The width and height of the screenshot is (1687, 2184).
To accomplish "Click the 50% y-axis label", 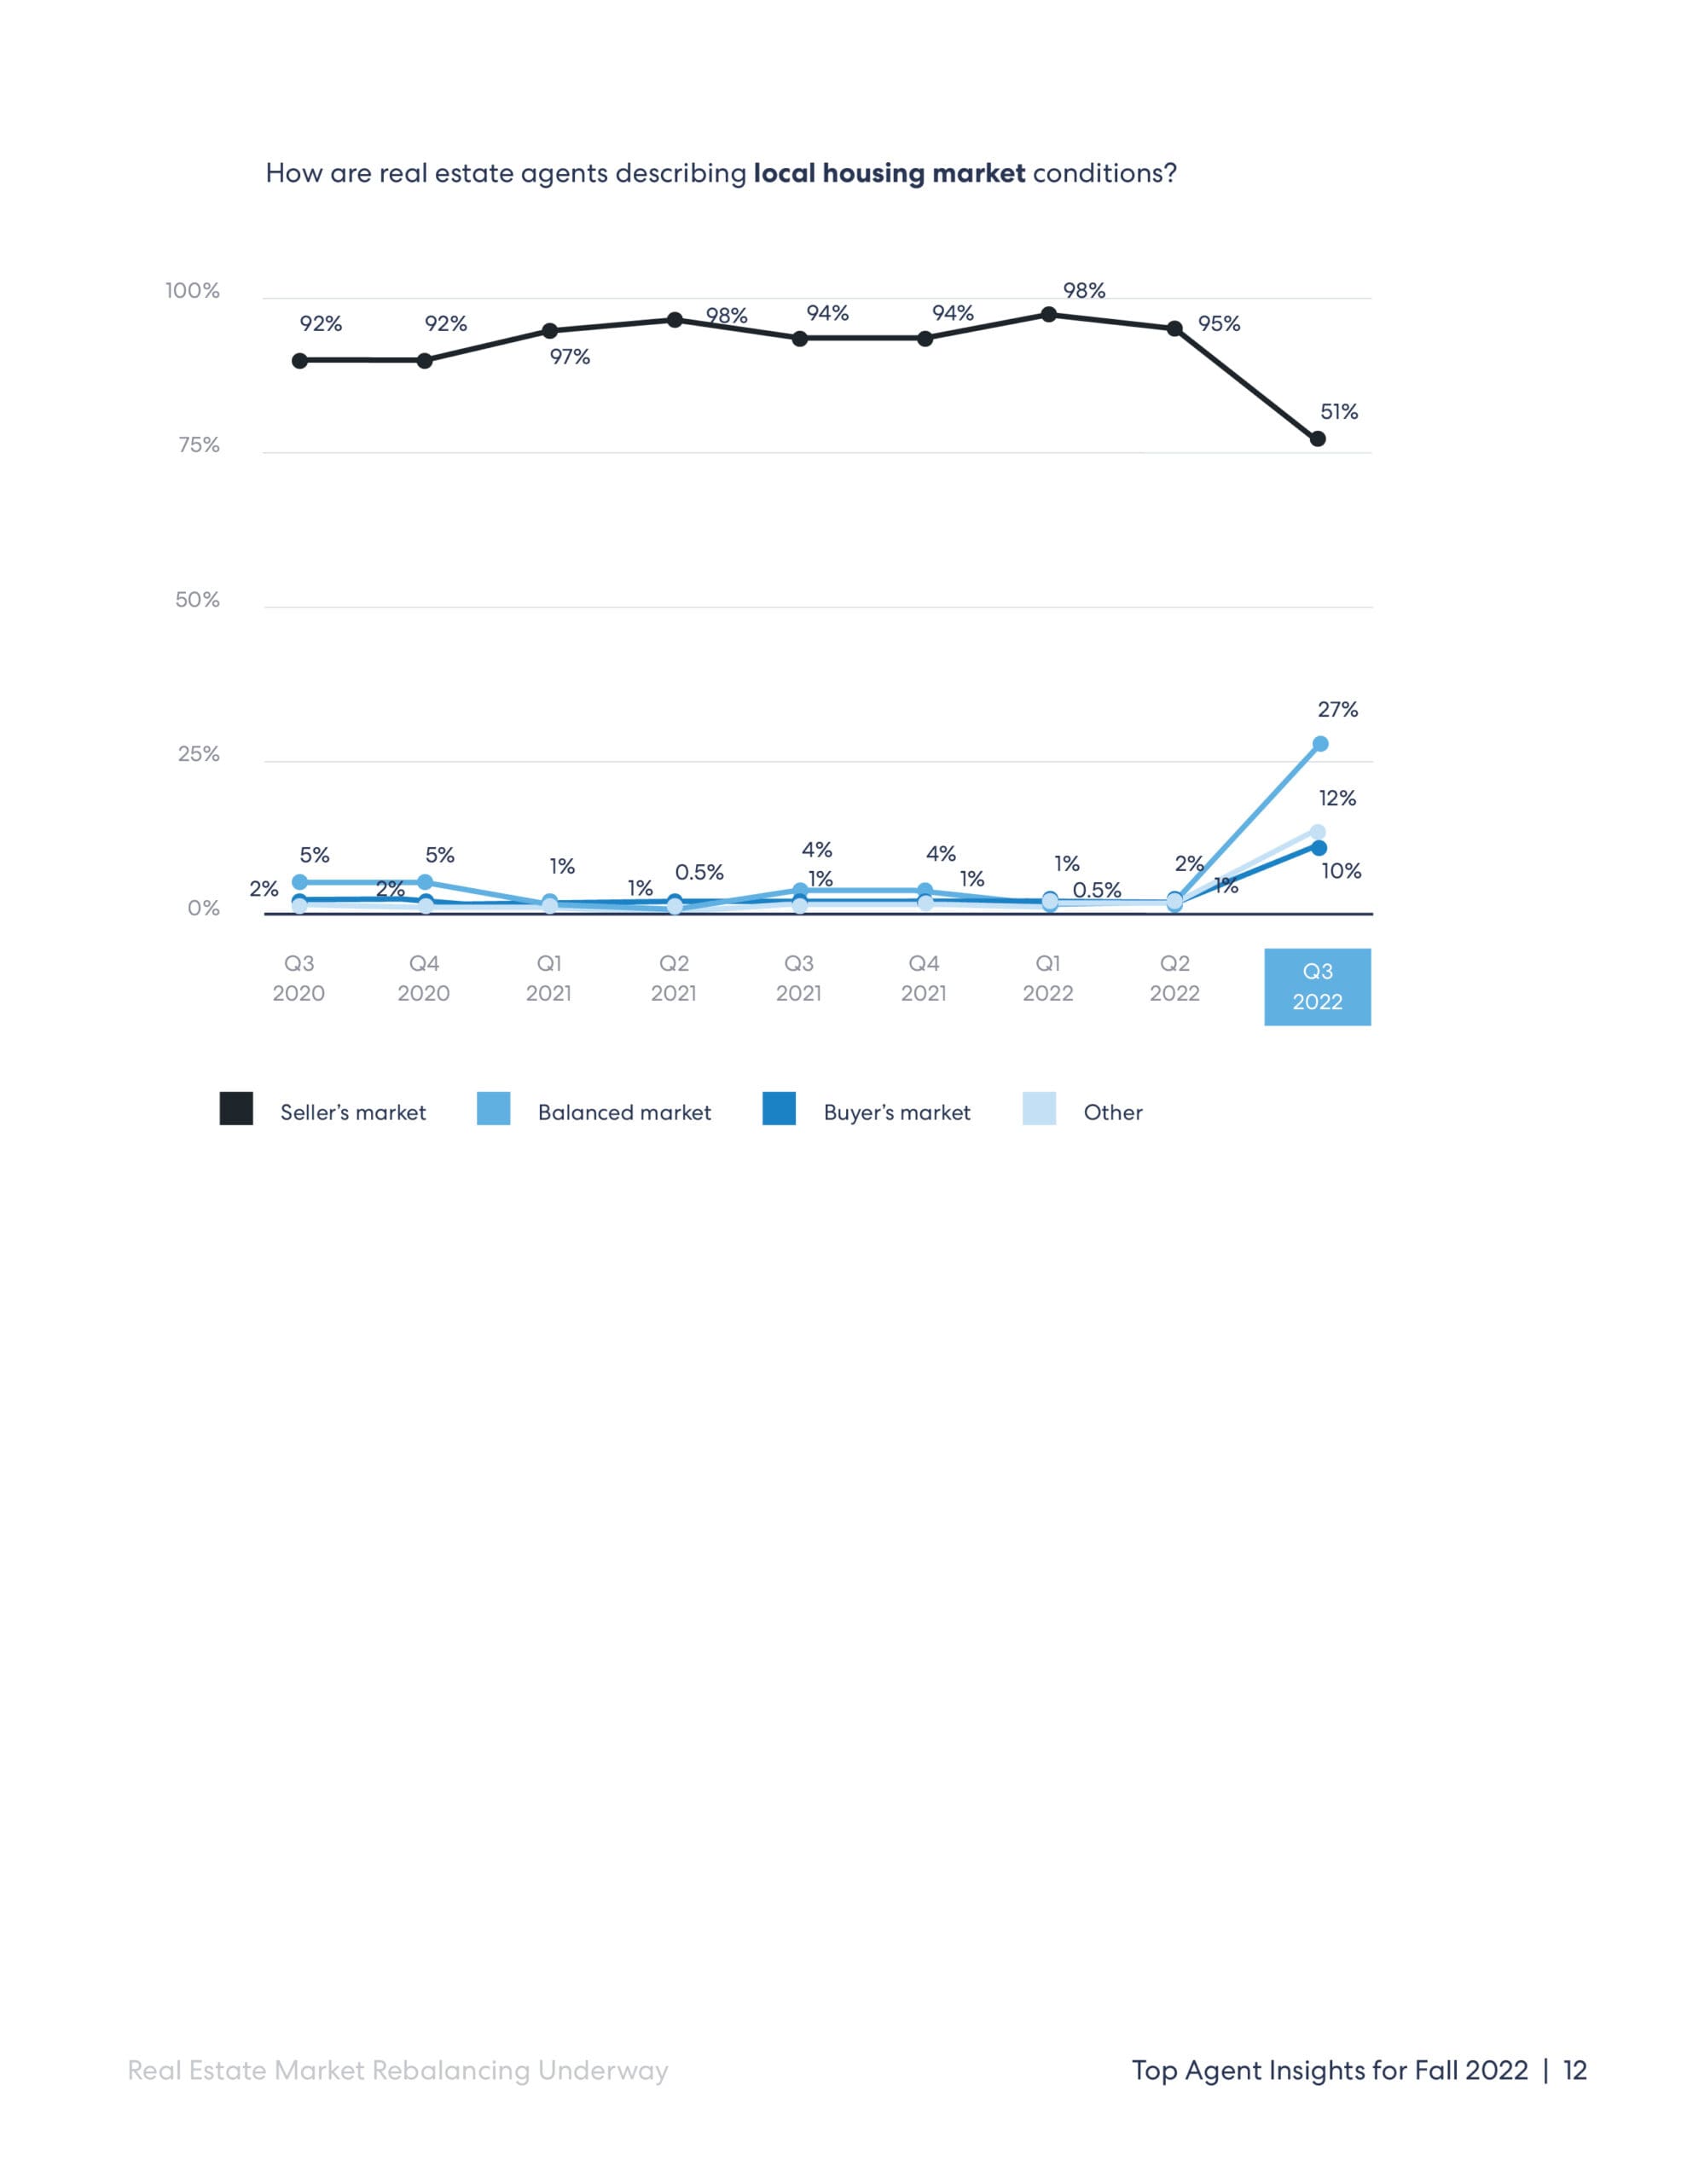I will click(197, 600).
